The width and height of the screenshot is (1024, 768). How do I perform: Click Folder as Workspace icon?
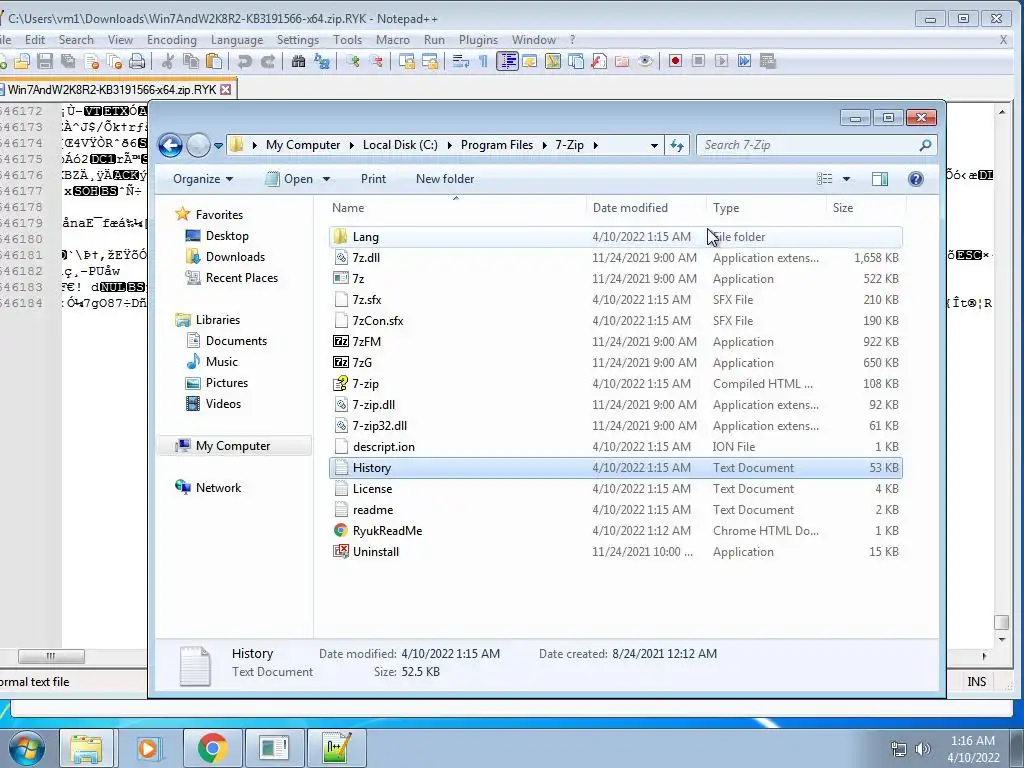[622, 61]
